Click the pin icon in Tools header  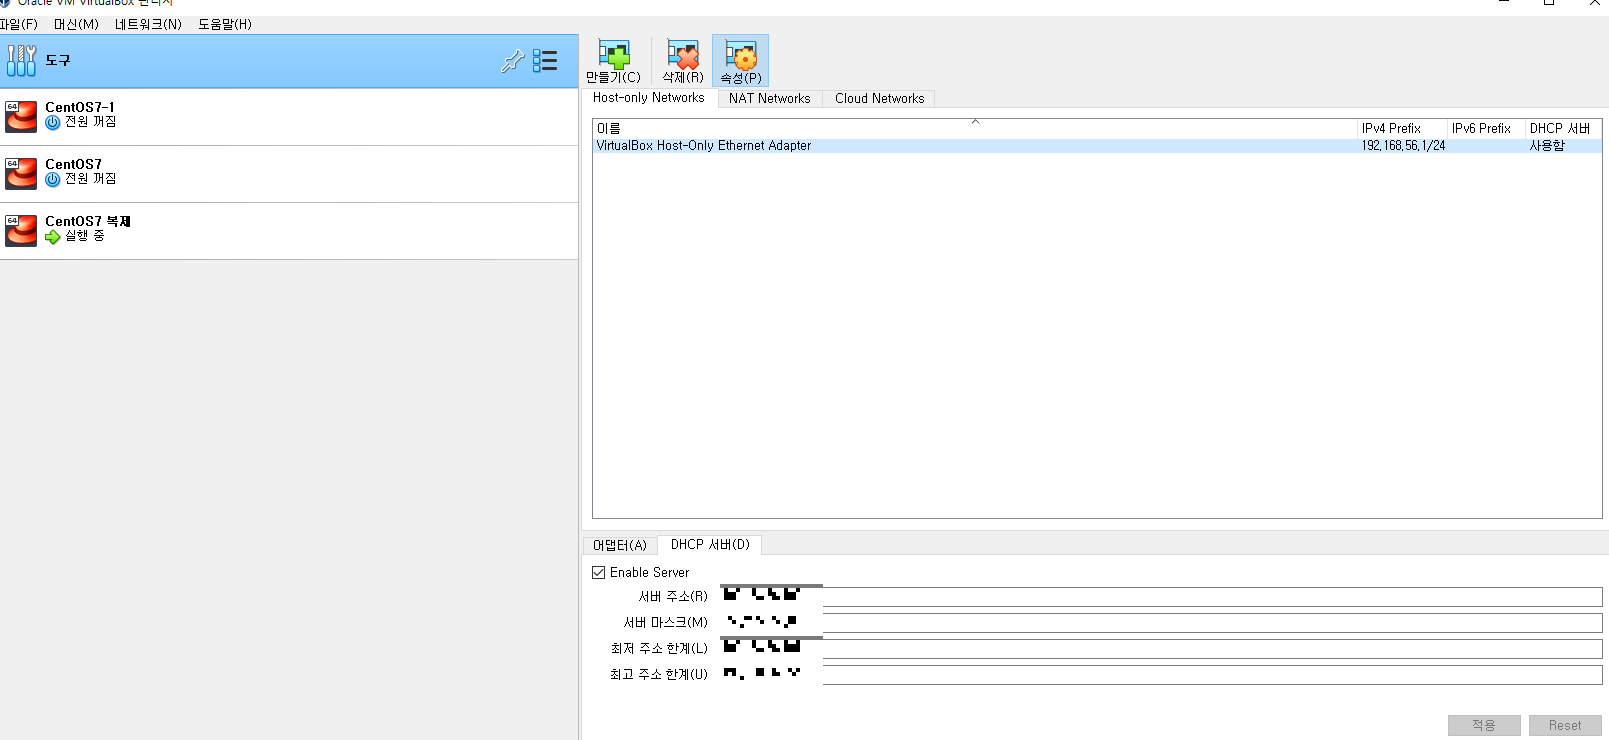point(513,61)
